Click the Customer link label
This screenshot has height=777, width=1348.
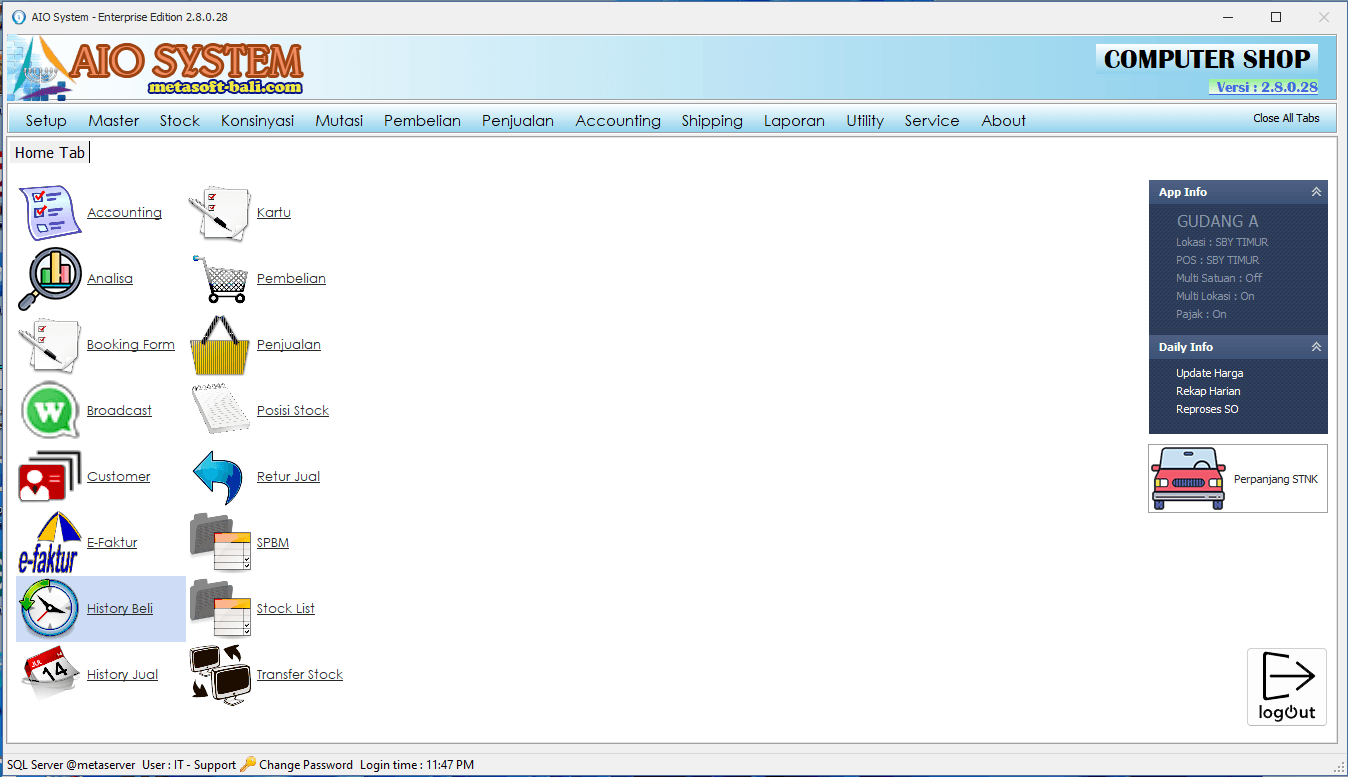(x=118, y=476)
